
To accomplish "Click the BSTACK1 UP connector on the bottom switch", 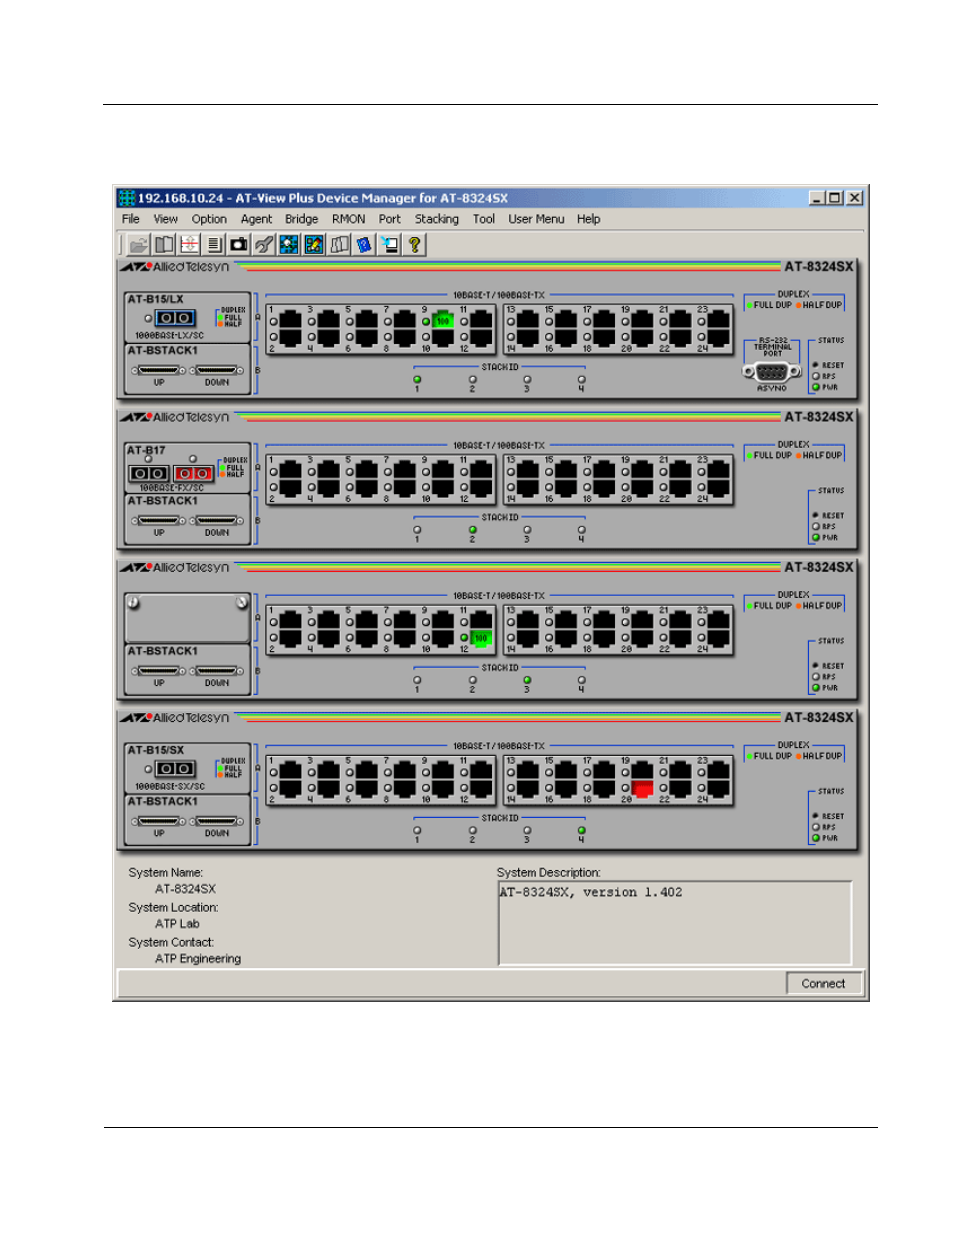I will [x=158, y=822].
